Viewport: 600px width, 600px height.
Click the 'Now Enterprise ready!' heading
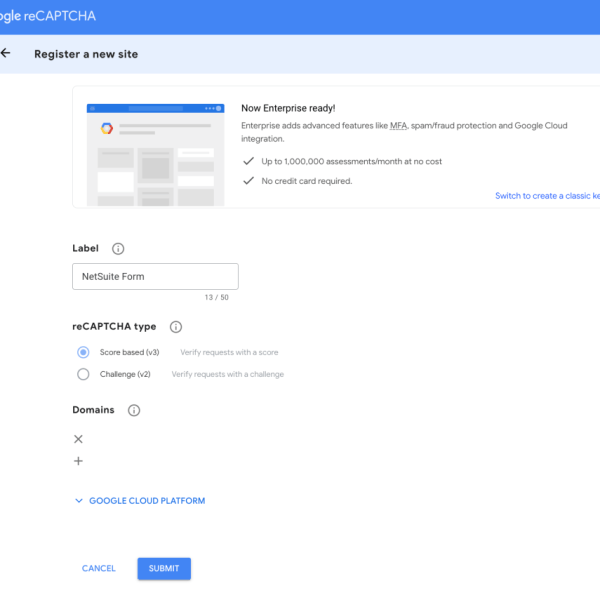(x=288, y=108)
